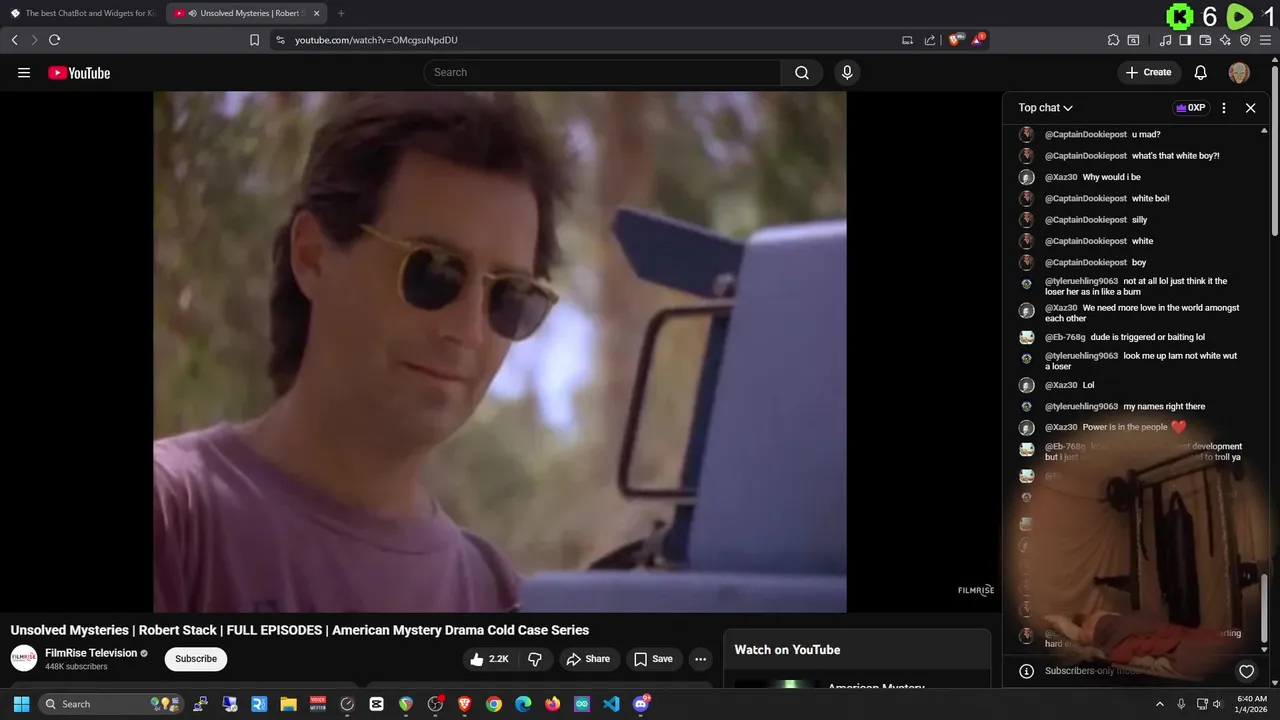Screen dimensions: 1280x720
Task: Open YouTube notifications bell
Action: (1201, 72)
